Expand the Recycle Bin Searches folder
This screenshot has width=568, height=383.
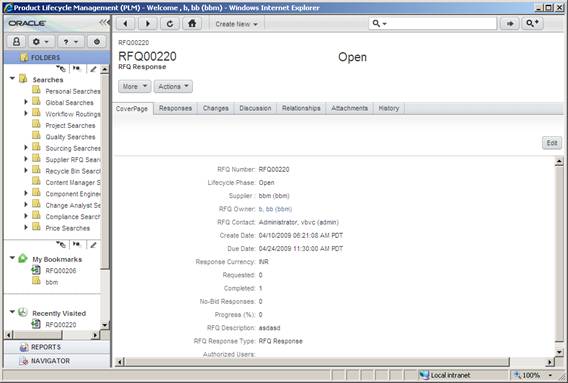[26, 170]
